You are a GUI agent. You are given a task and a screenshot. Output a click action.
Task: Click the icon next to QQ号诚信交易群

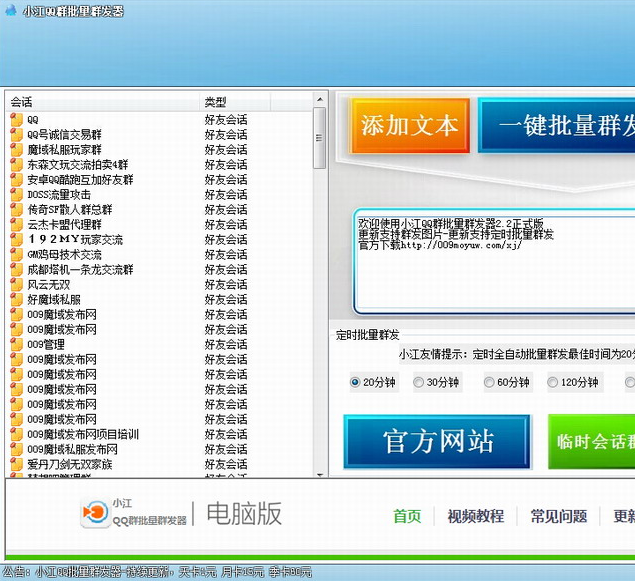pos(16,134)
